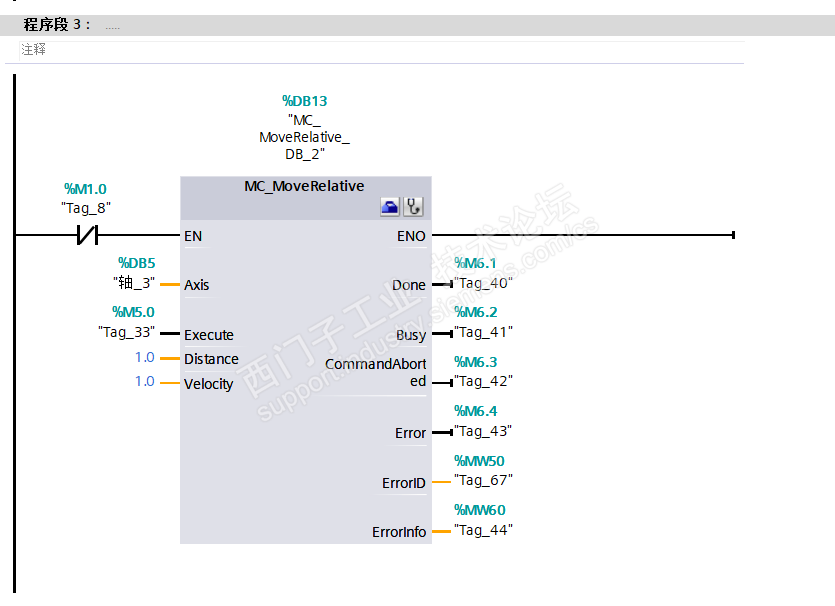The height and width of the screenshot is (606, 835).
Task: Click the ErrorID output Tag_67
Action: coord(483,480)
